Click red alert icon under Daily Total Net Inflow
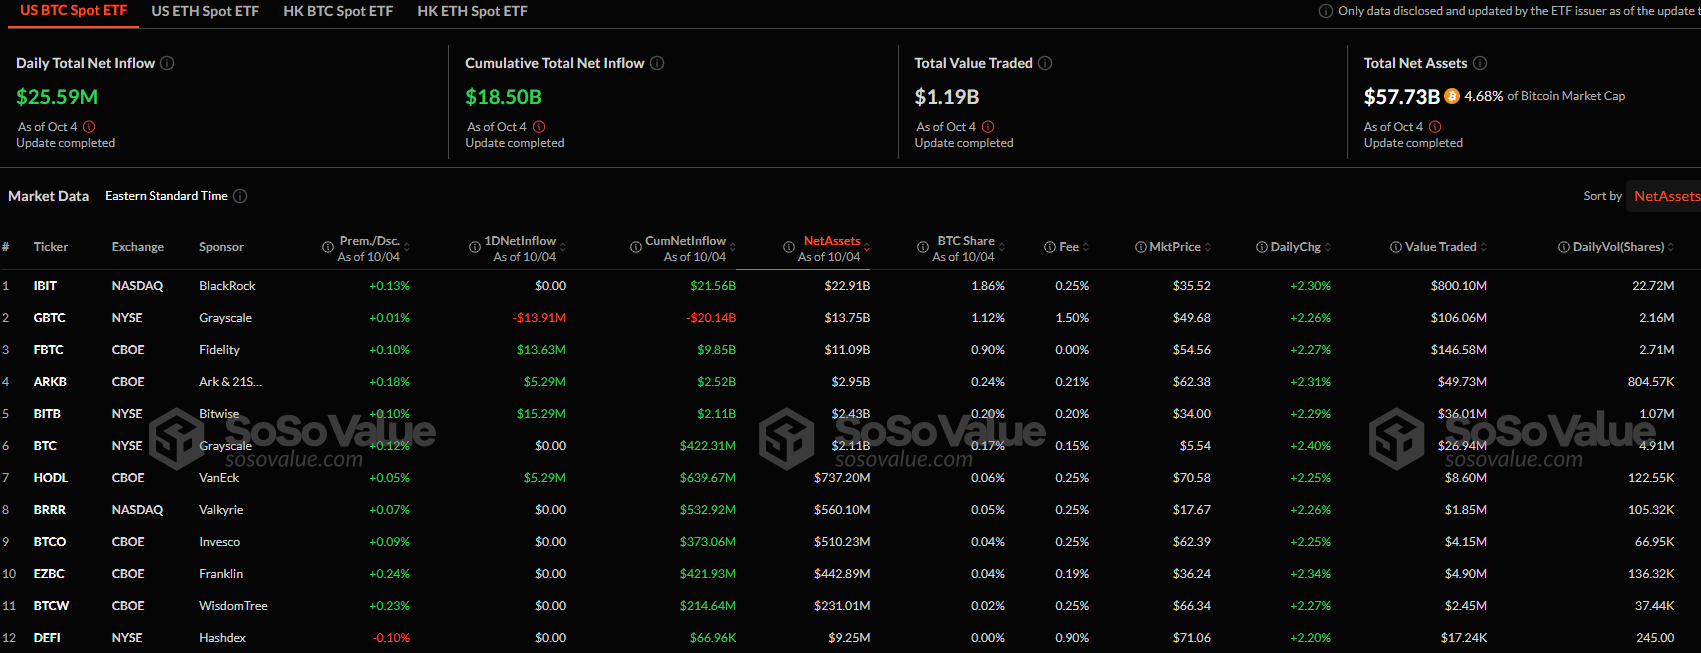 point(89,127)
